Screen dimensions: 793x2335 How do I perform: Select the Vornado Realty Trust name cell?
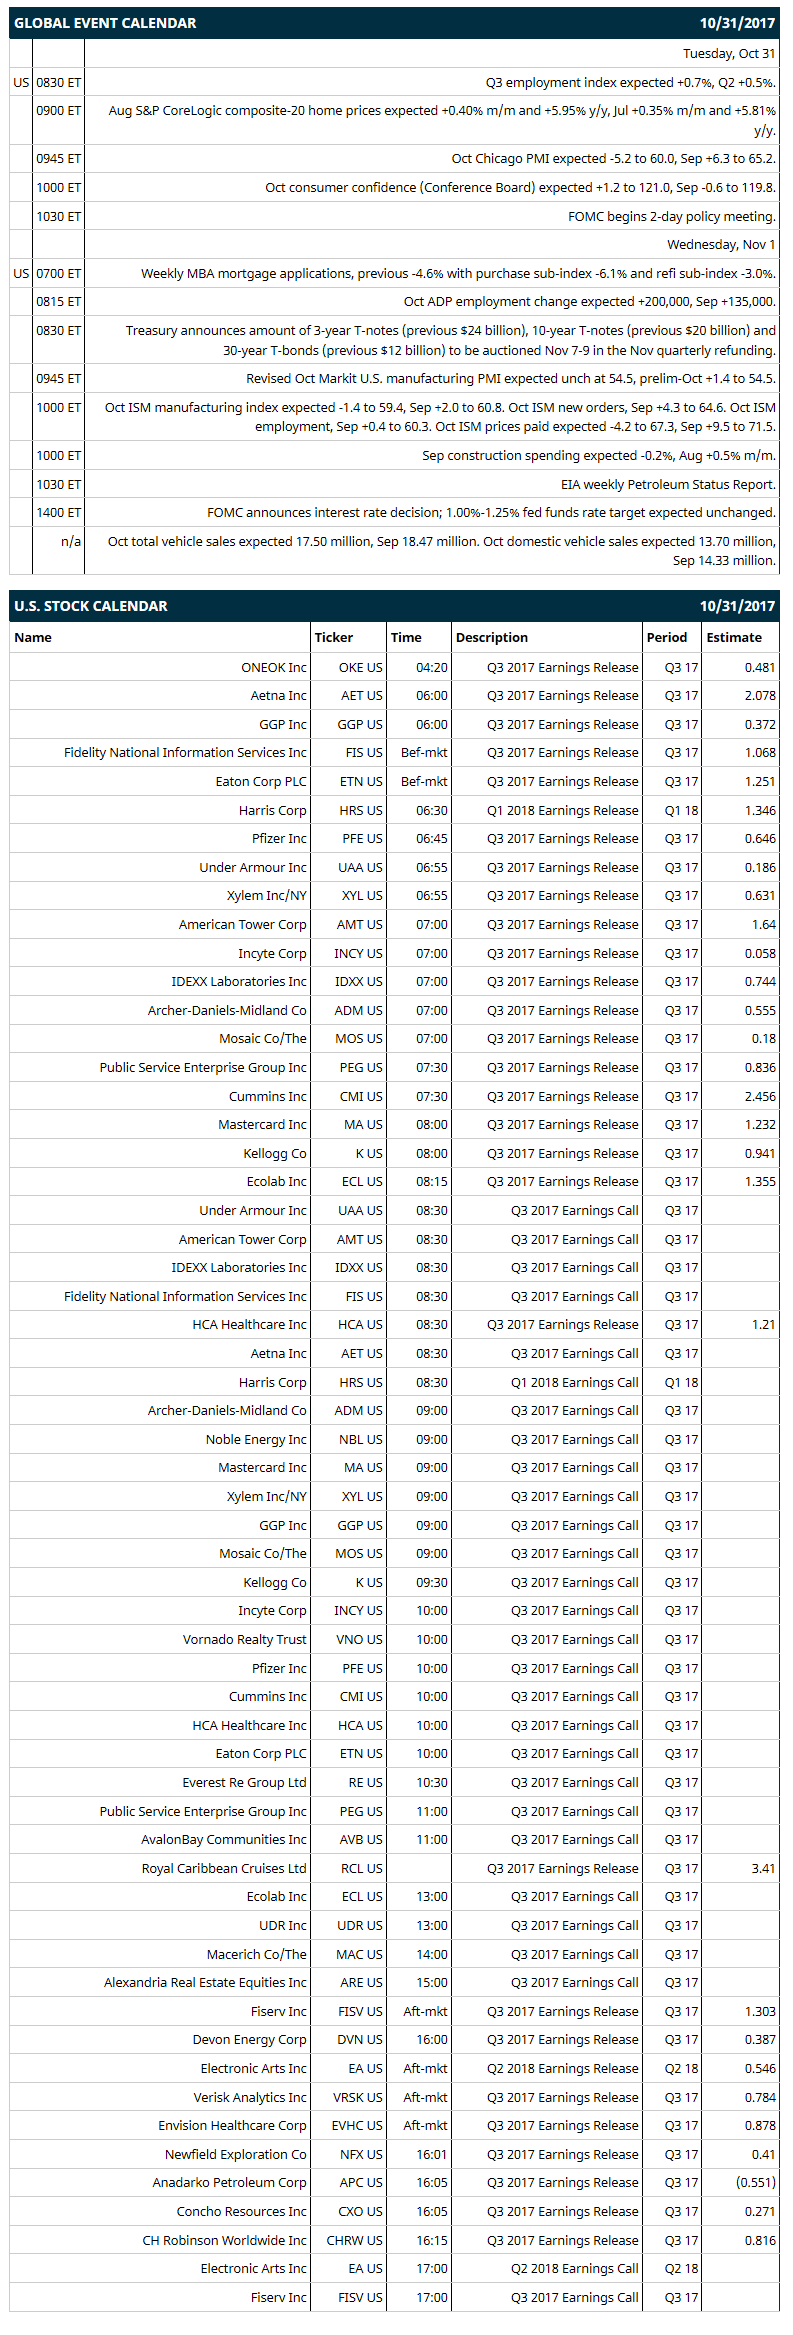[x=245, y=1639]
